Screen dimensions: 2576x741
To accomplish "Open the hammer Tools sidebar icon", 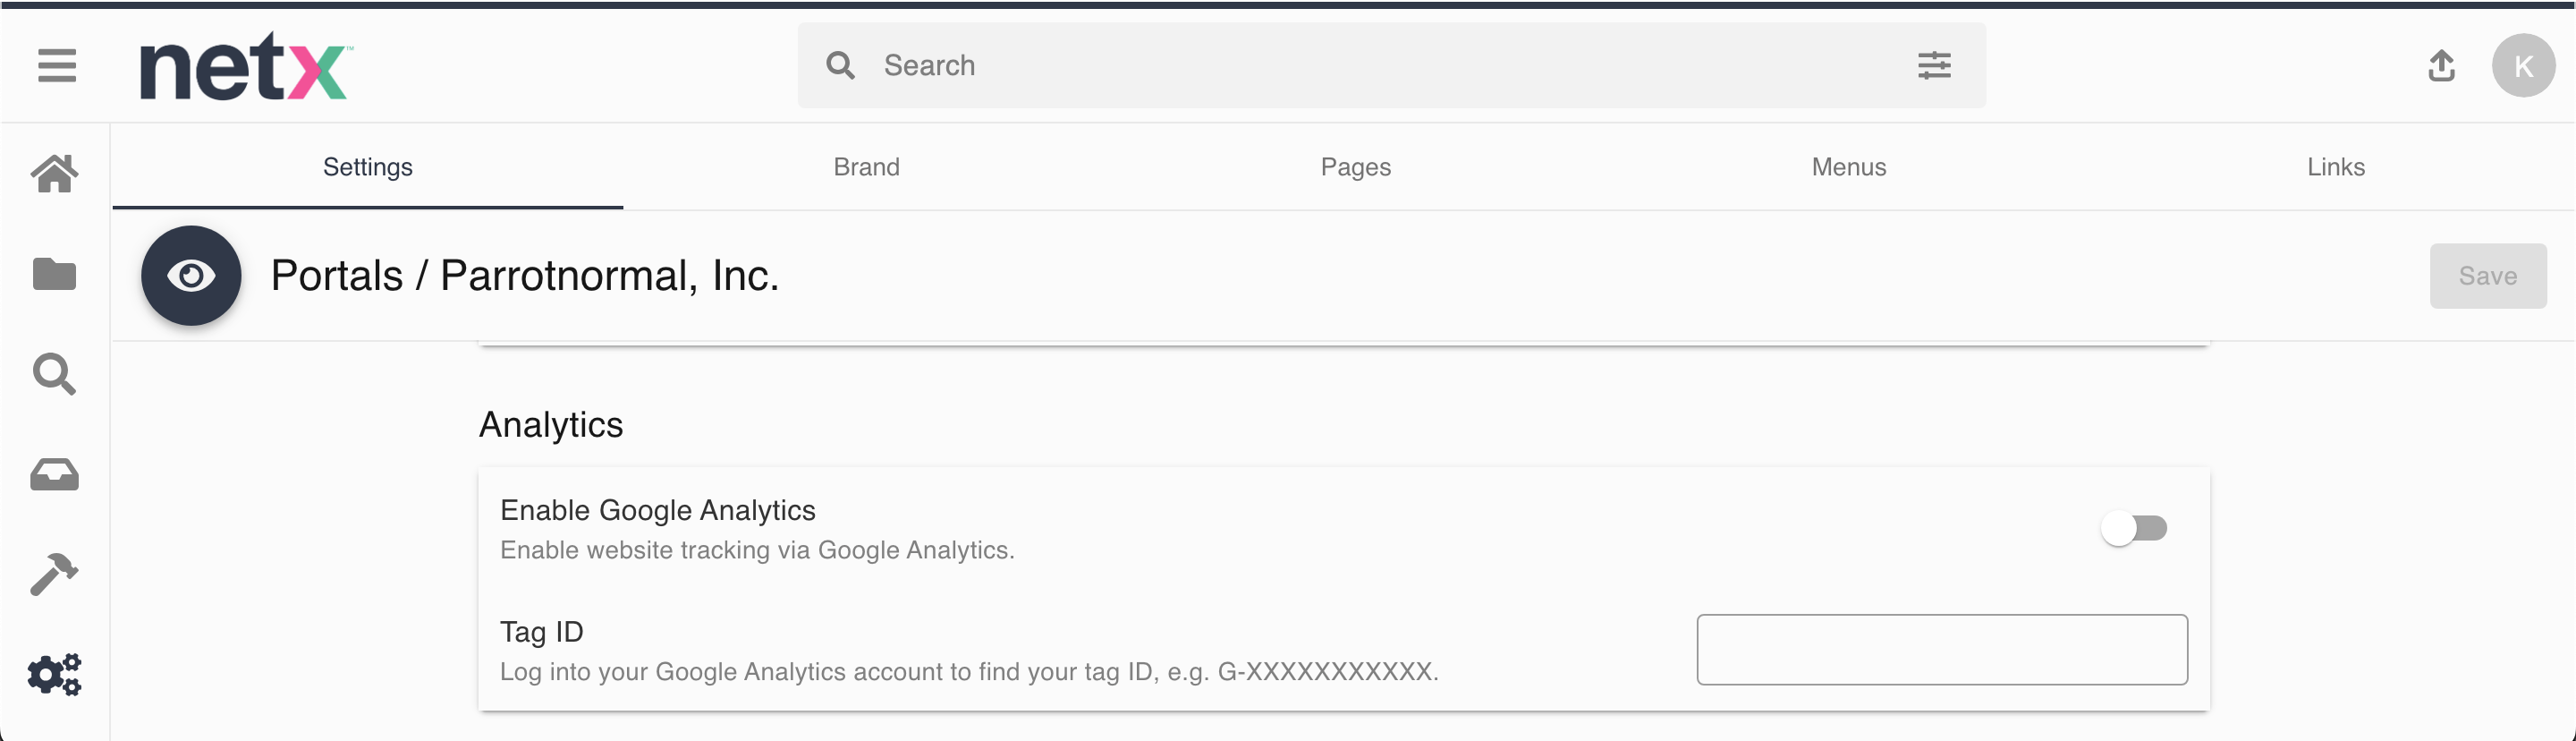I will pos(55,574).
